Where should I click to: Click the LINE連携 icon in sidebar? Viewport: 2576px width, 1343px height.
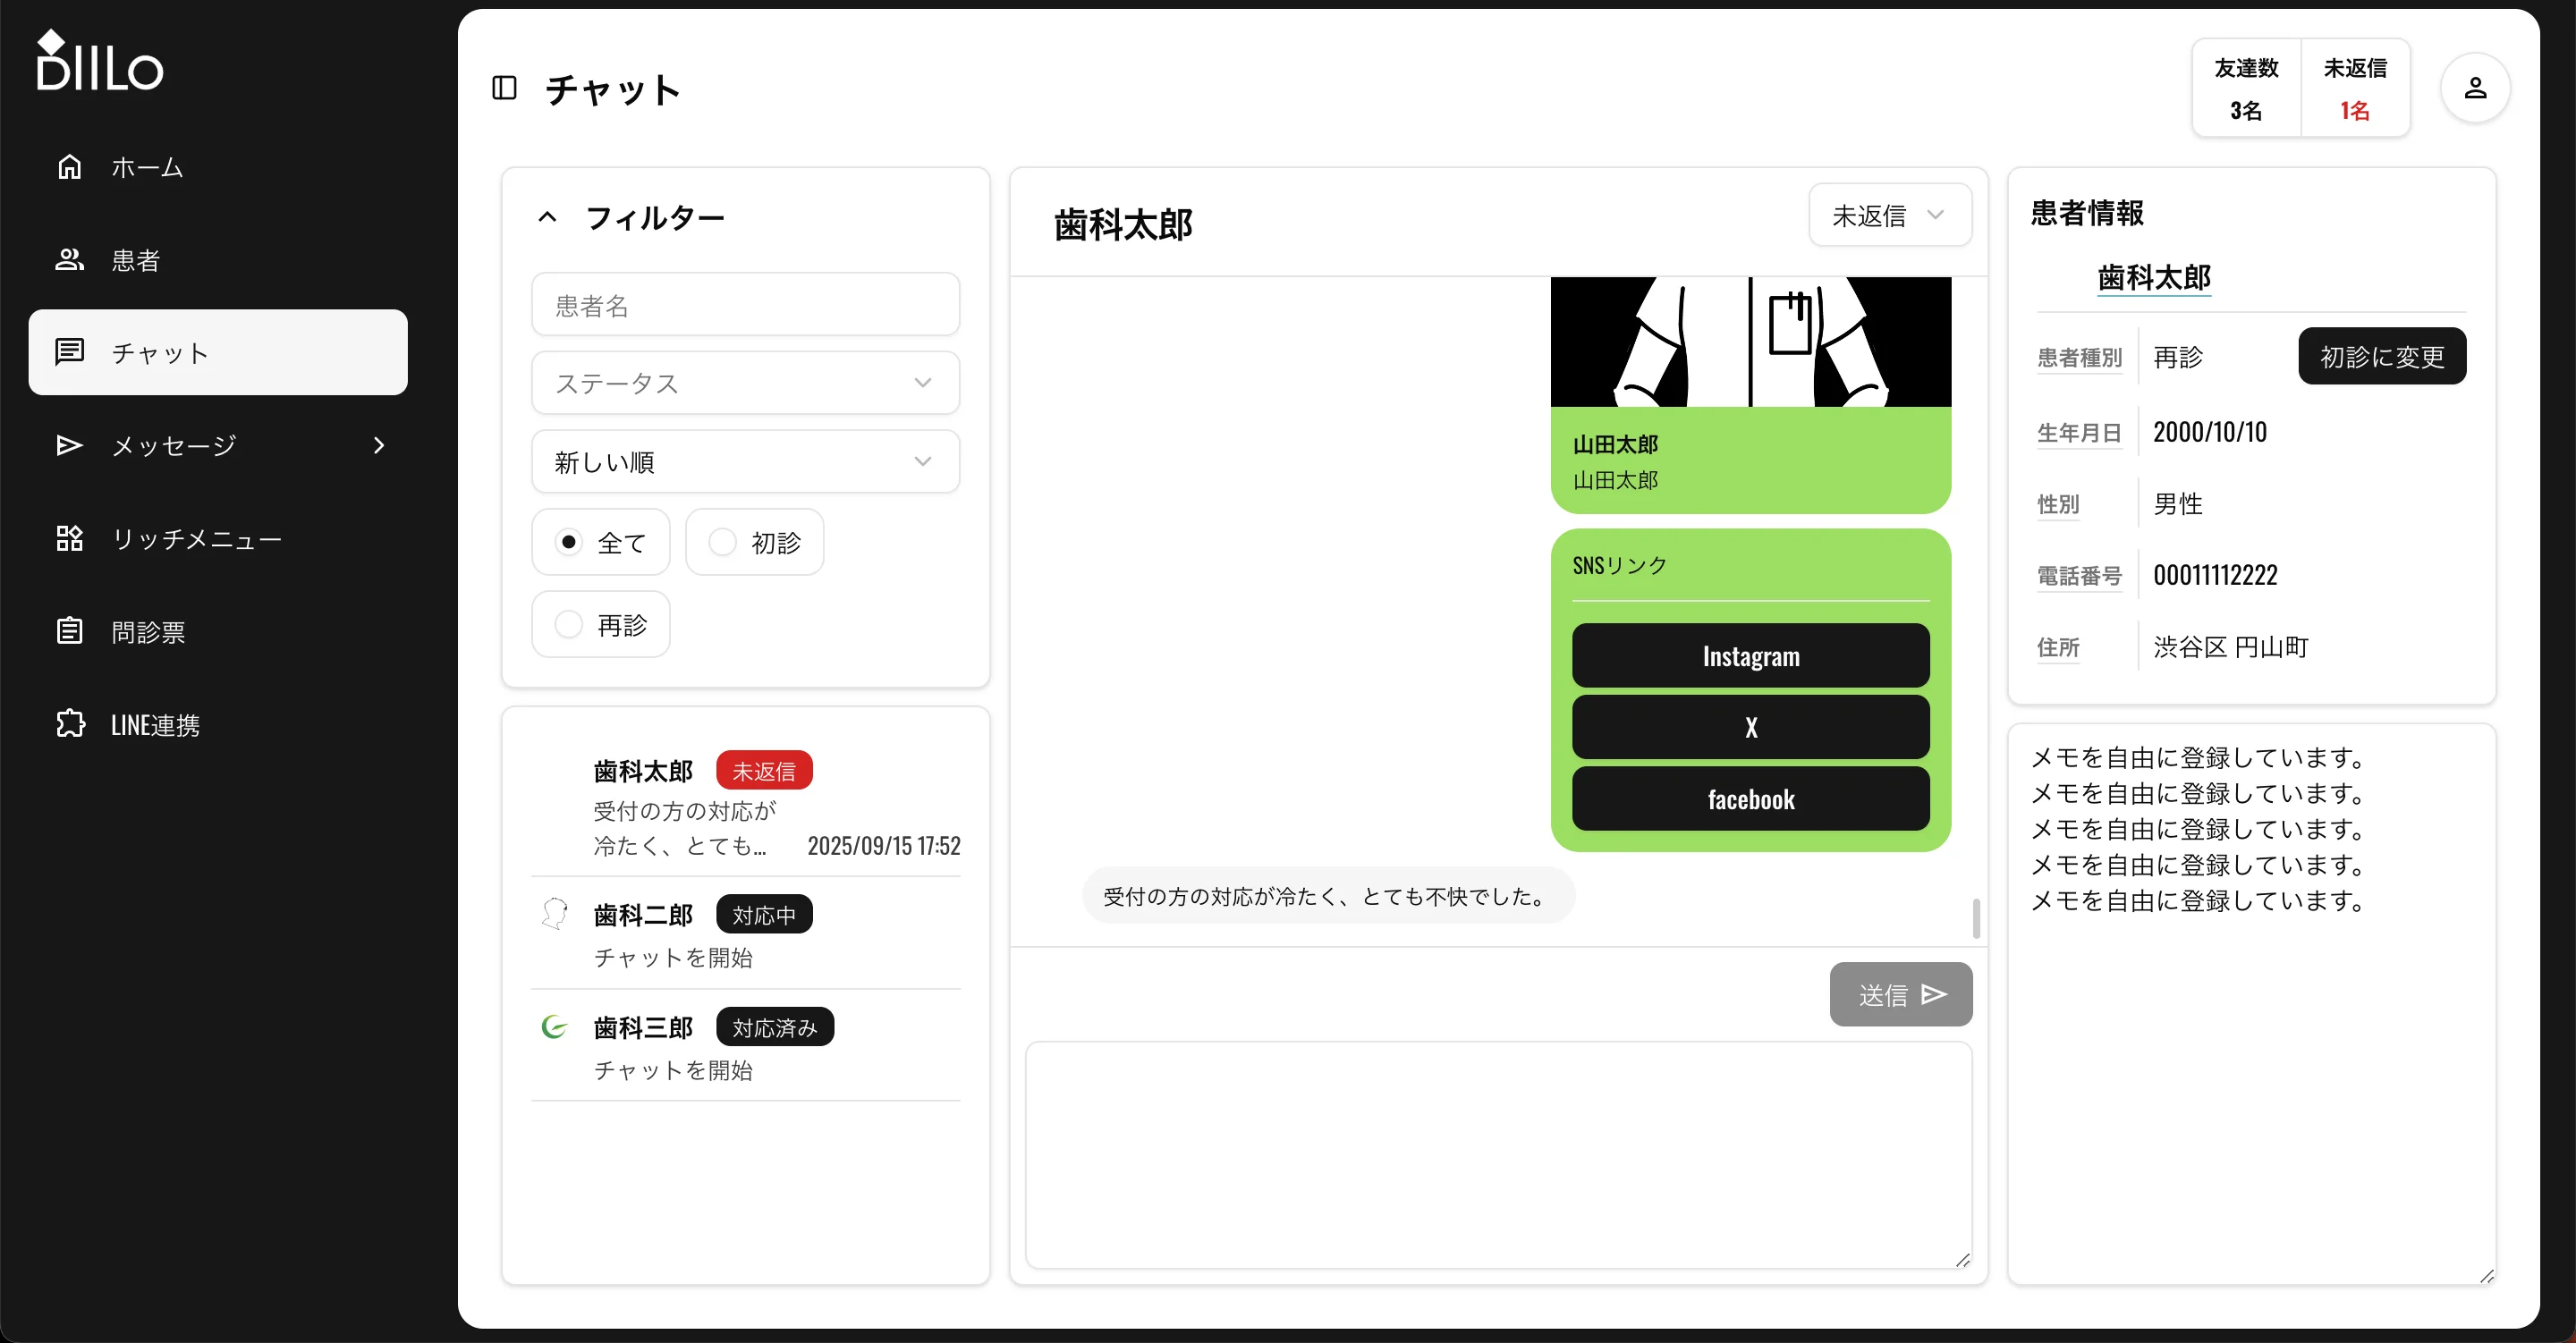tap(68, 723)
